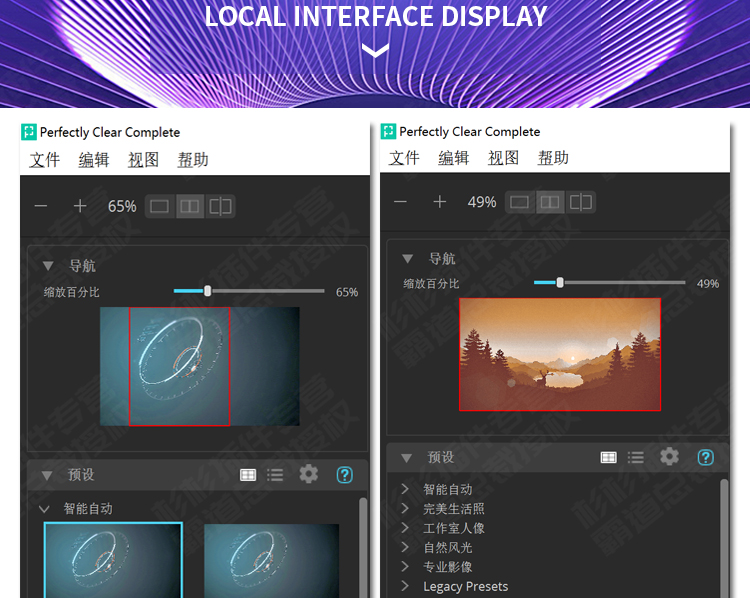Screen dimensions: 750x598
Task: Expand 完美生活照 preset group
Action: pyautogui.click(x=405, y=508)
